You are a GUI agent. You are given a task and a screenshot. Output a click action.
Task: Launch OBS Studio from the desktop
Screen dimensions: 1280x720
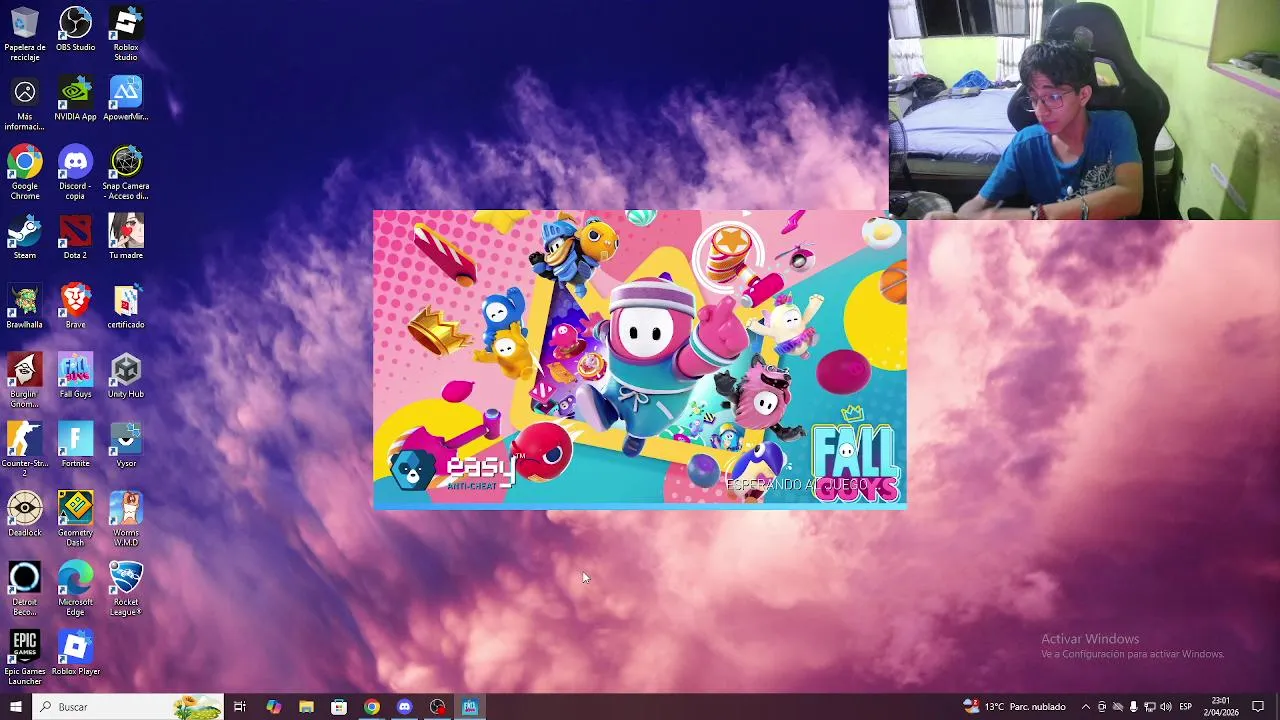point(75,29)
